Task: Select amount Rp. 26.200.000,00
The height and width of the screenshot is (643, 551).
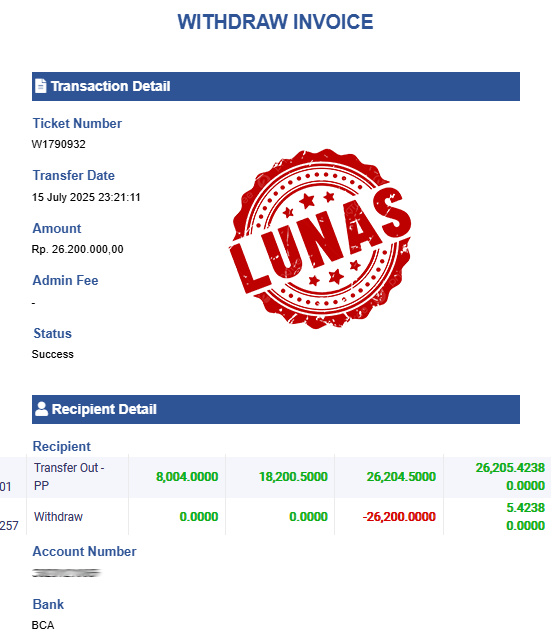Action: pos(77,249)
